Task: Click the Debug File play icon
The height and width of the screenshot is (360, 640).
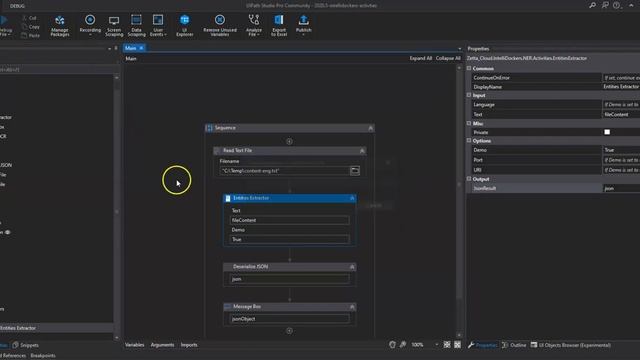Action: 4,20
